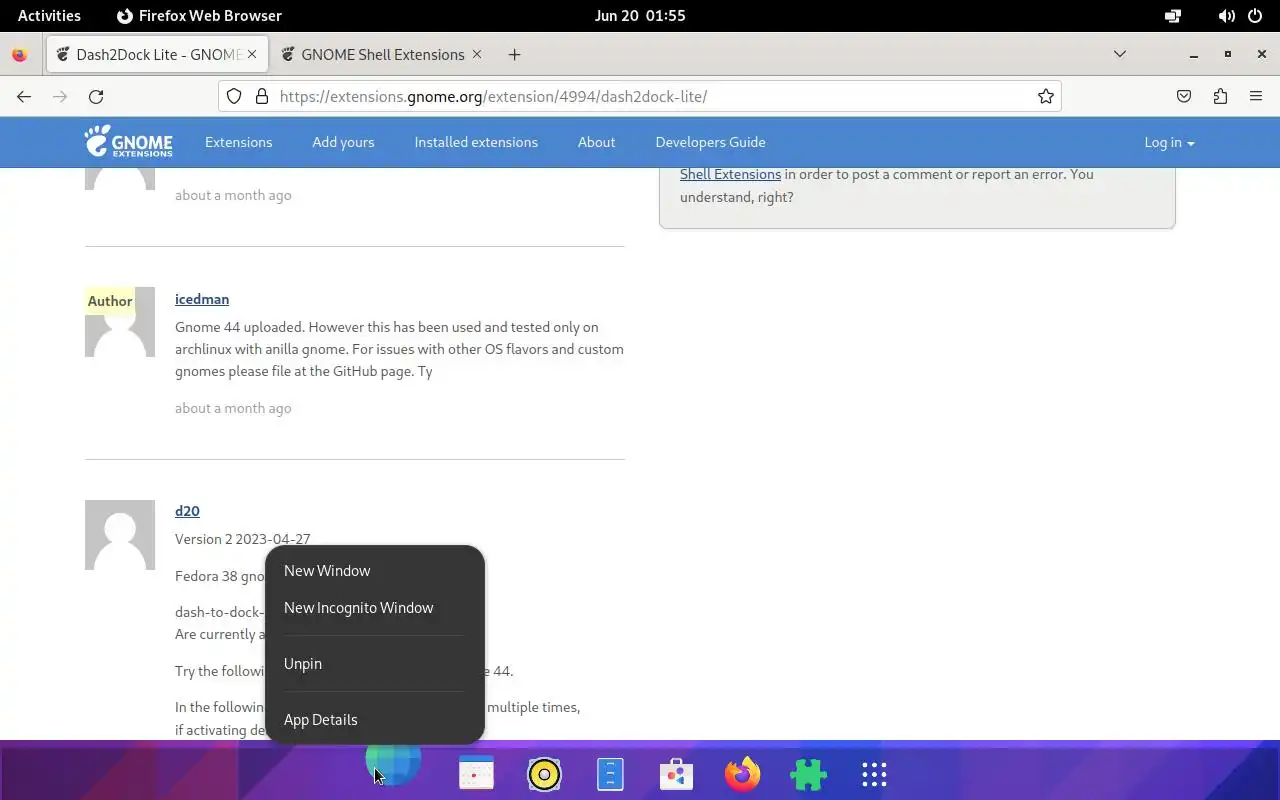Switch to GNOME Shell Extensions tab
This screenshot has height=800, width=1280.
[382, 54]
